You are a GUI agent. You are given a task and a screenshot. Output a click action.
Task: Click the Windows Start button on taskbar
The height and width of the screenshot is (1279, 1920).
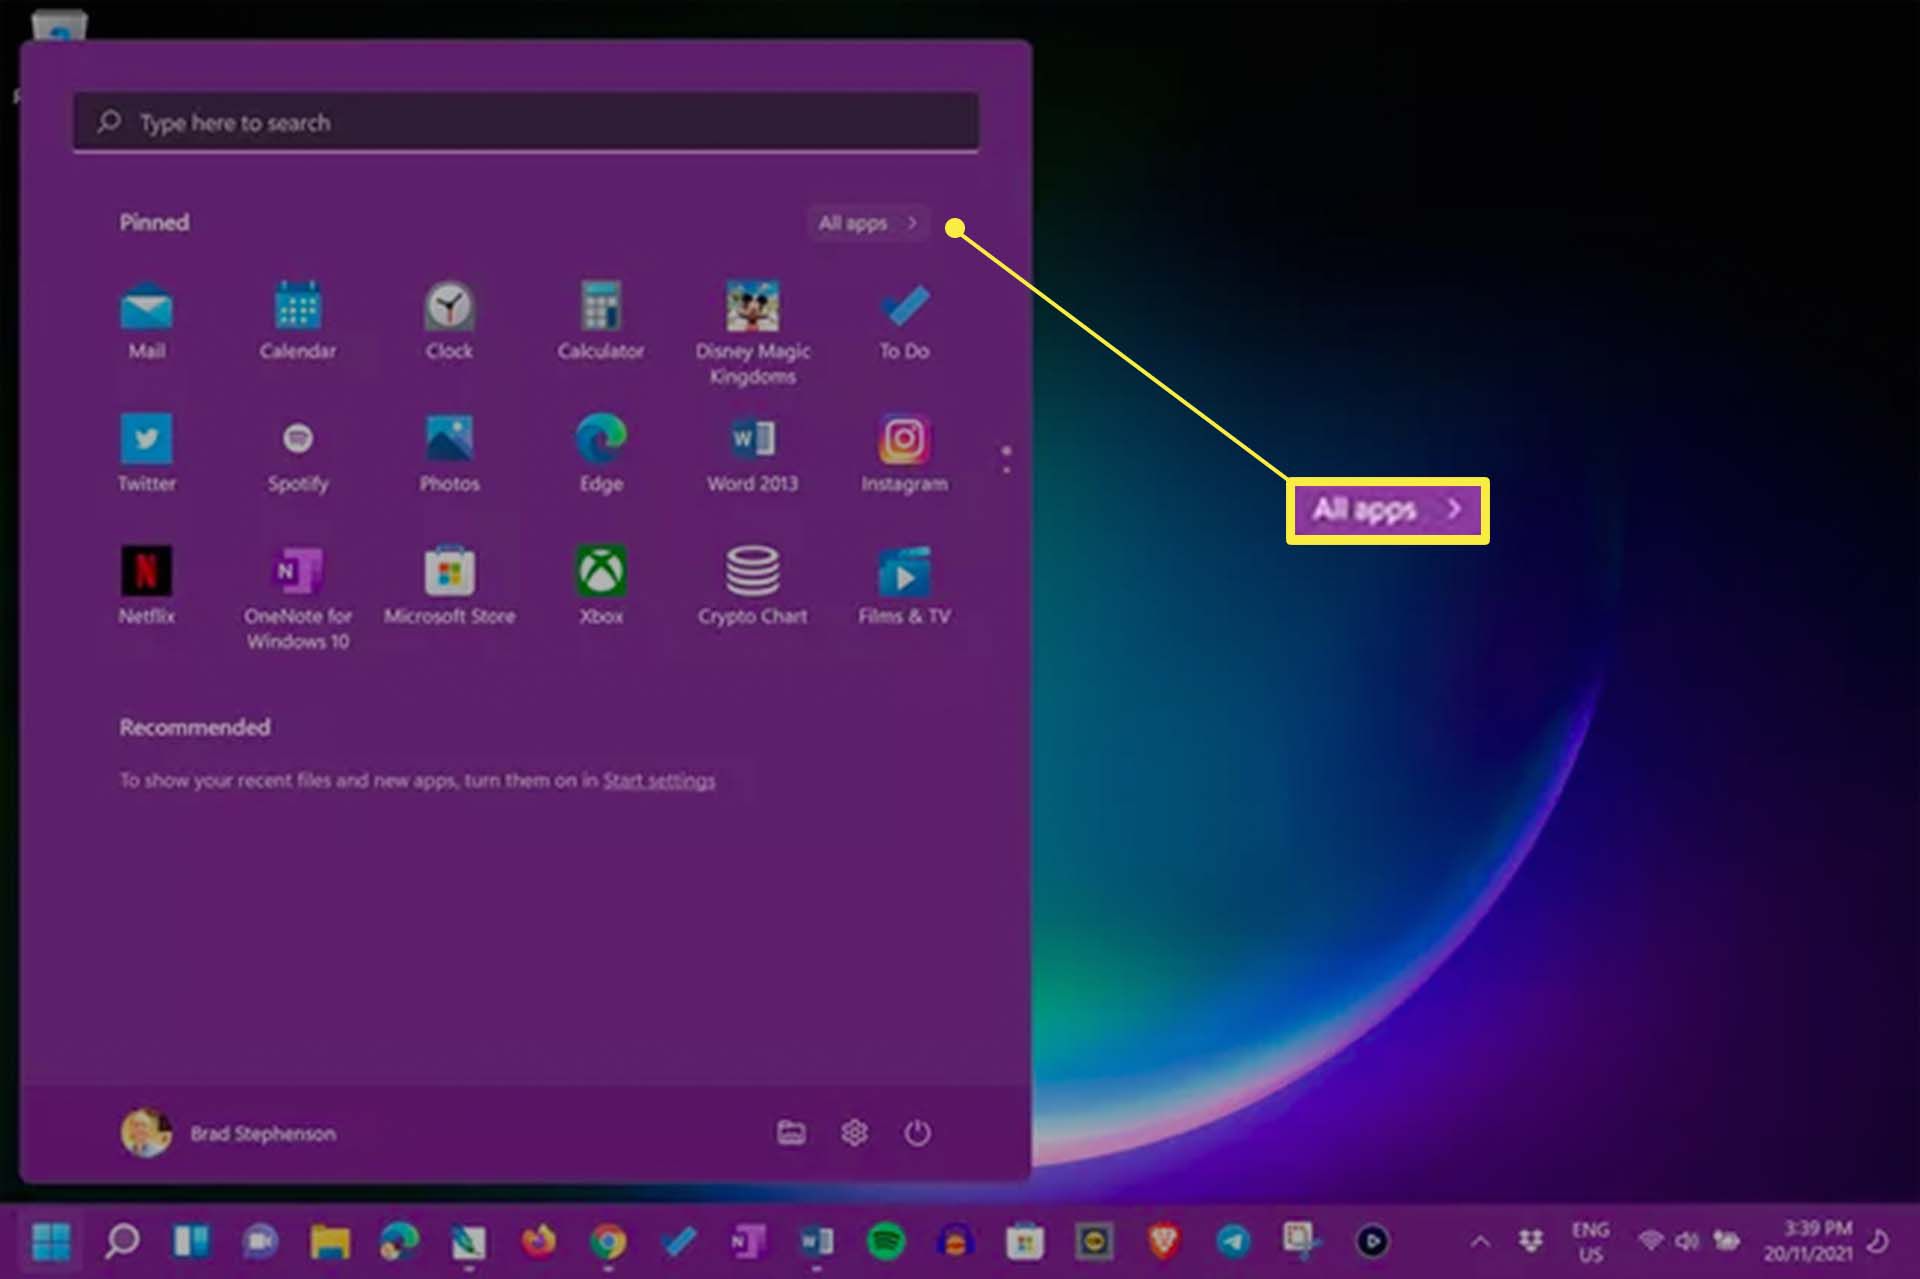point(51,1242)
